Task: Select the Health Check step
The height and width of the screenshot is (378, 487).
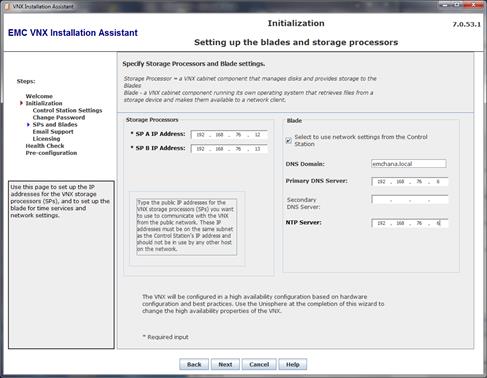Action: (x=45, y=146)
